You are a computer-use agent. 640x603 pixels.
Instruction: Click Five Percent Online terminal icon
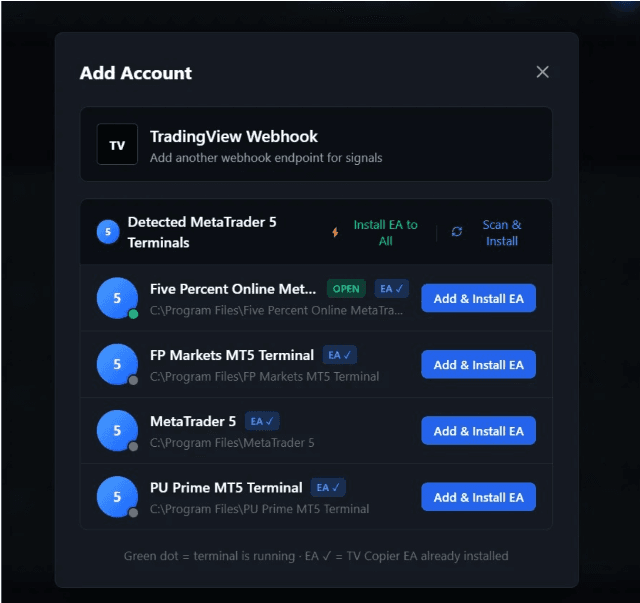tap(117, 298)
